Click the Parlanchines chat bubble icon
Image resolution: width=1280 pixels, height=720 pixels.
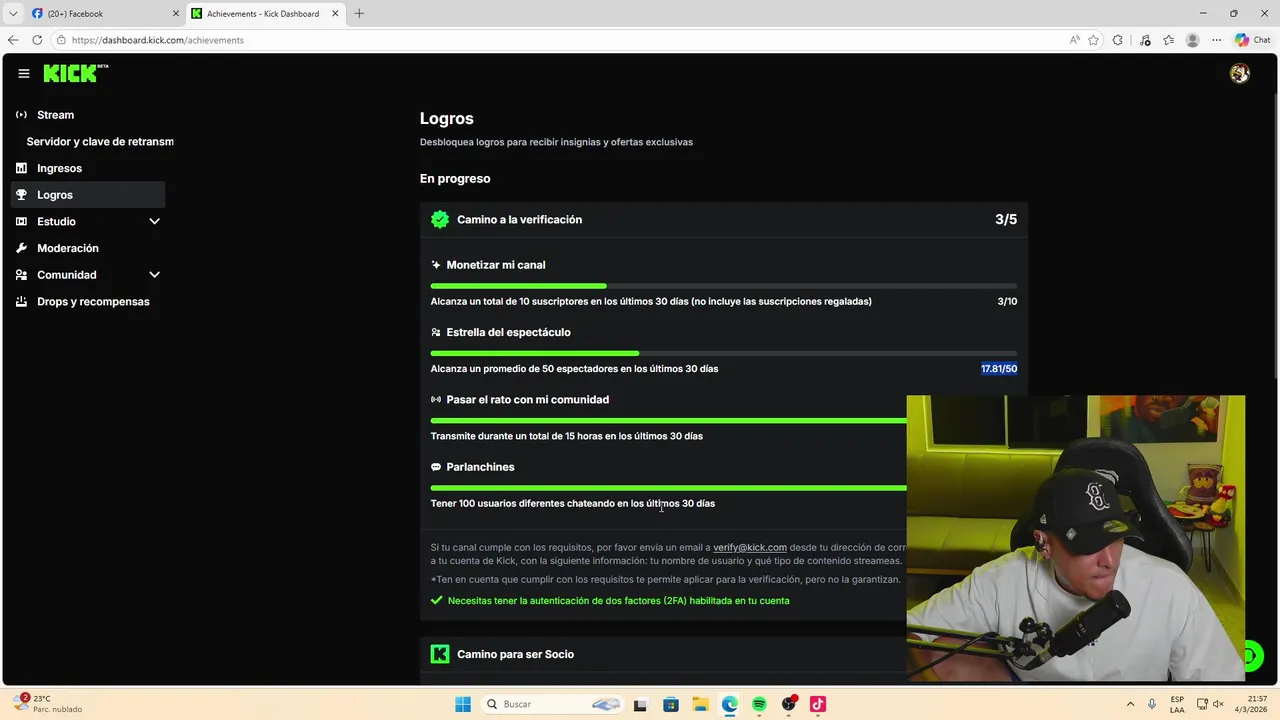(x=436, y=467)
